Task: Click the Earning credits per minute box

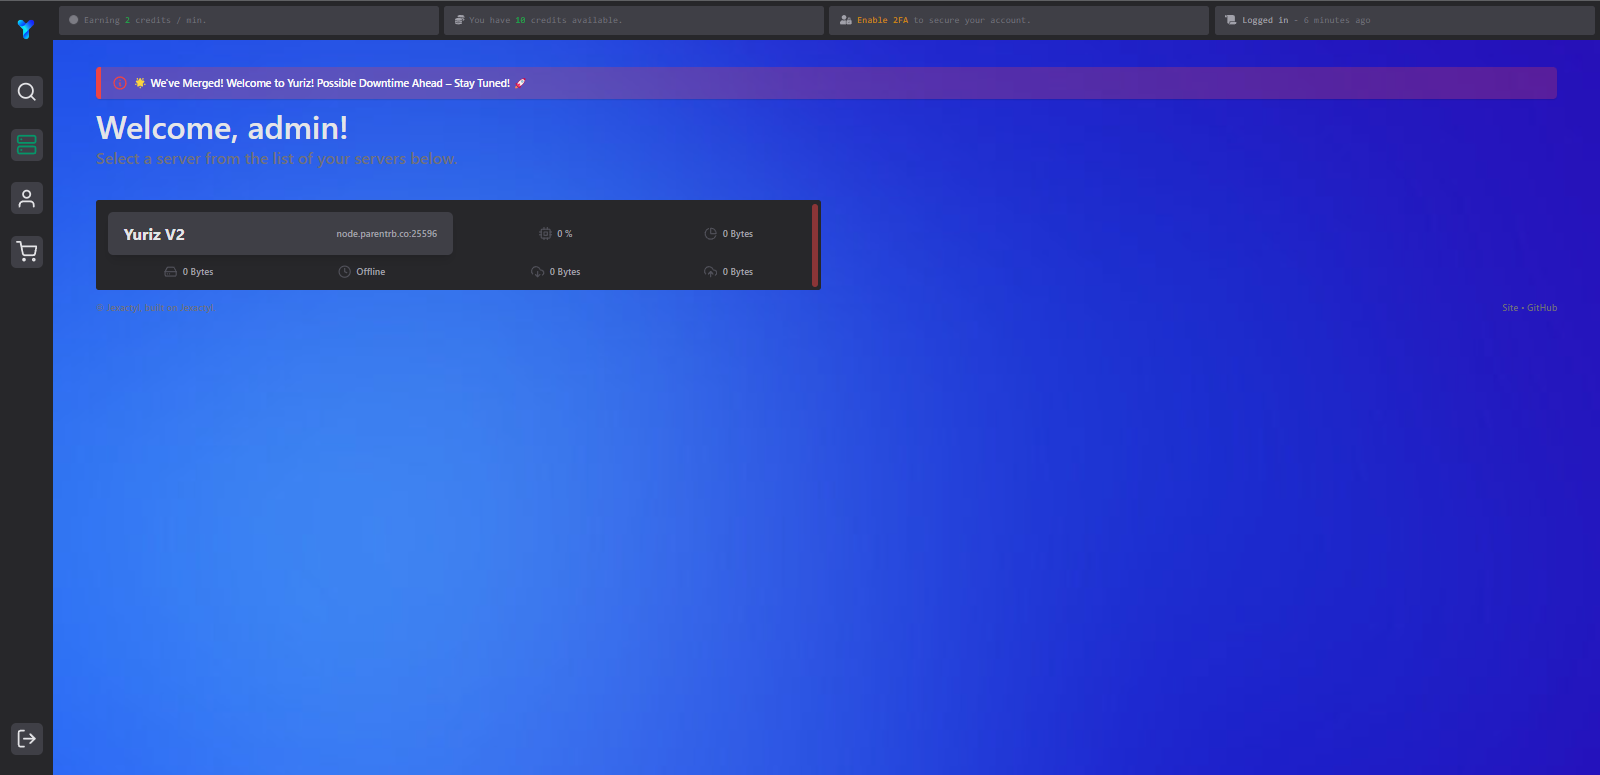Action: tap(248, 20)
